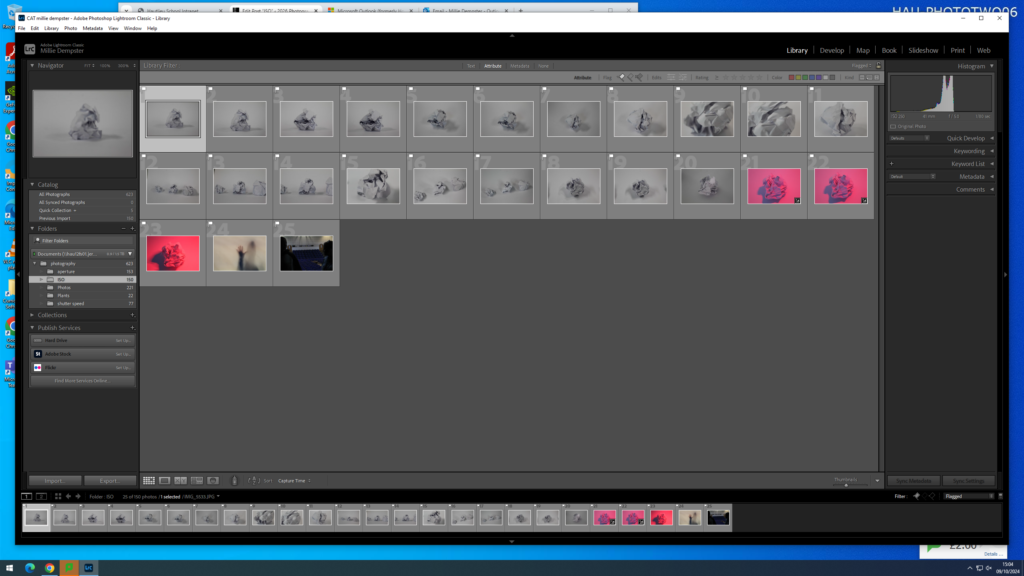Collapse the Histogram panel
The width and height of the screenshot is (1024, 576).
992,66
